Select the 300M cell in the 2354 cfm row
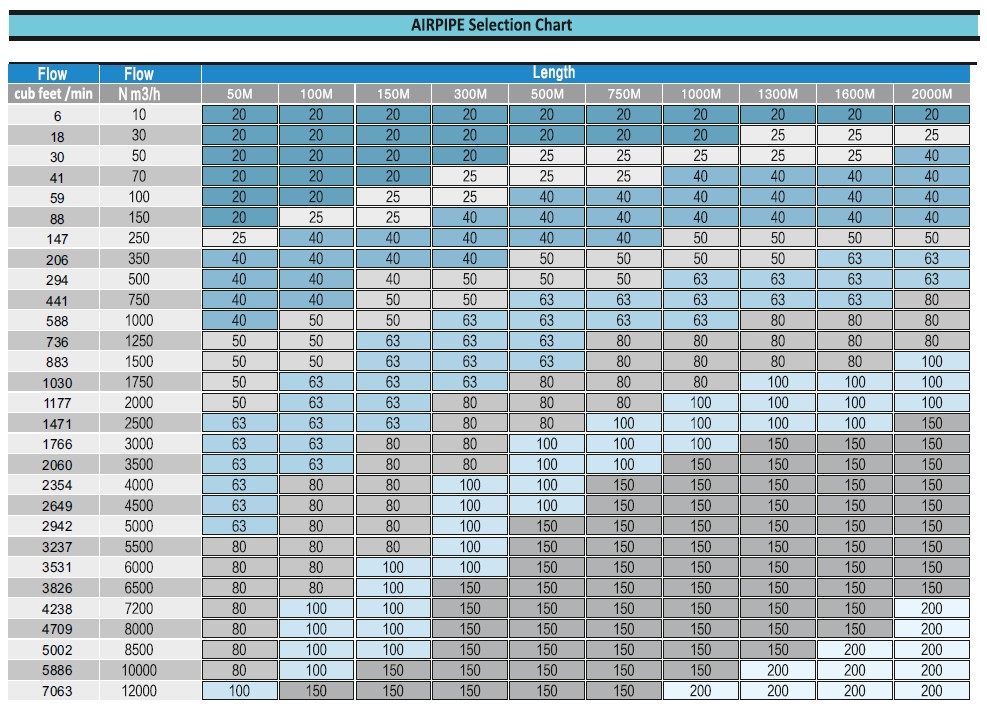The height and width of the screenshot is (707, 987). coord(470,485)
